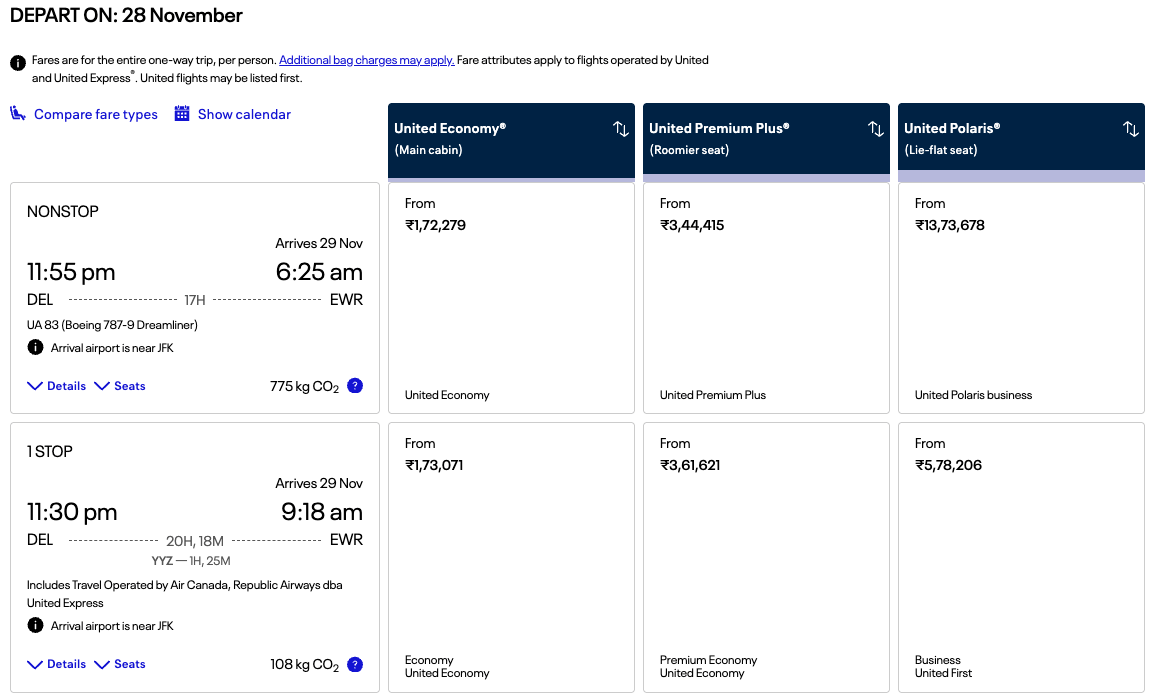Expand Seats for the 1 stop flight
Viewport: 1156px width, 699px height.
coord(120,664)
